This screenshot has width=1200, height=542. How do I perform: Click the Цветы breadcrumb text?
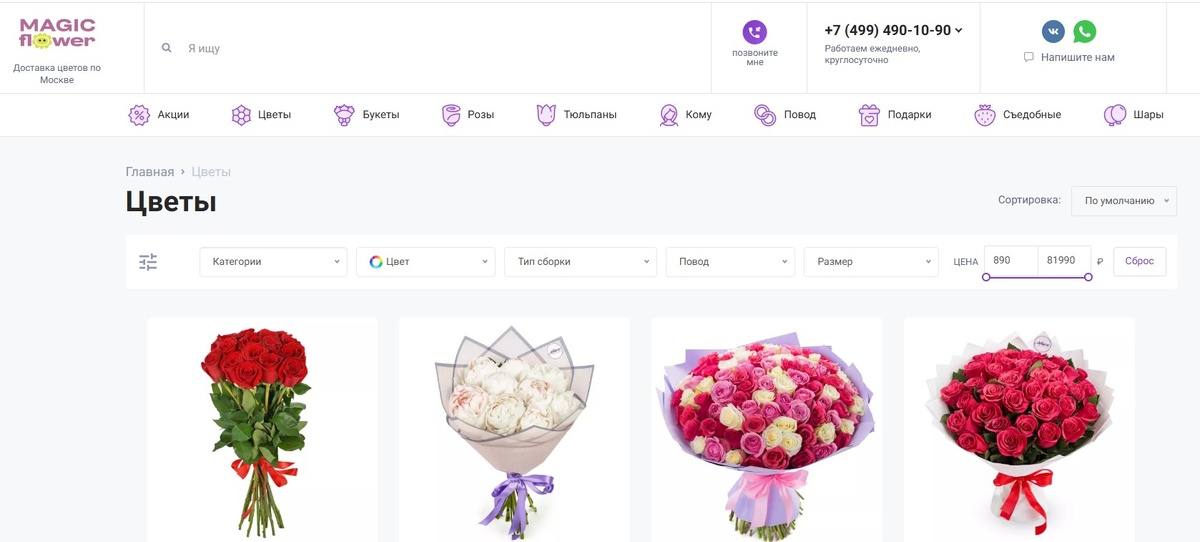coord(211,172)
